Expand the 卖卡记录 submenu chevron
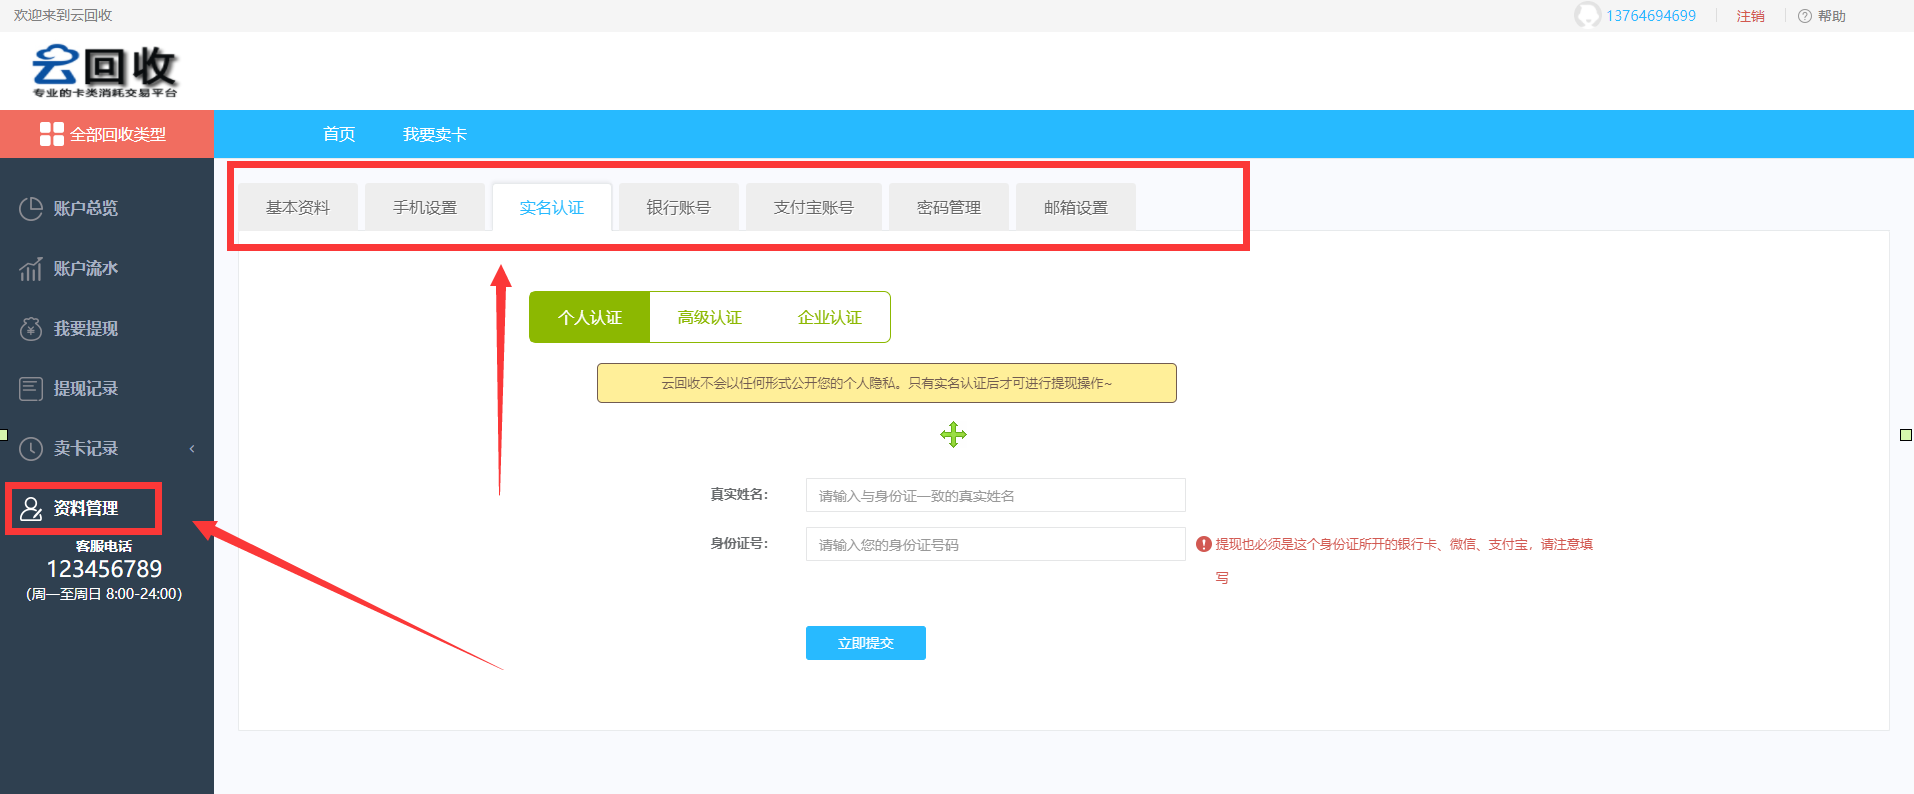The width and height of the screenshot is (1914, 794). point(192,448)
